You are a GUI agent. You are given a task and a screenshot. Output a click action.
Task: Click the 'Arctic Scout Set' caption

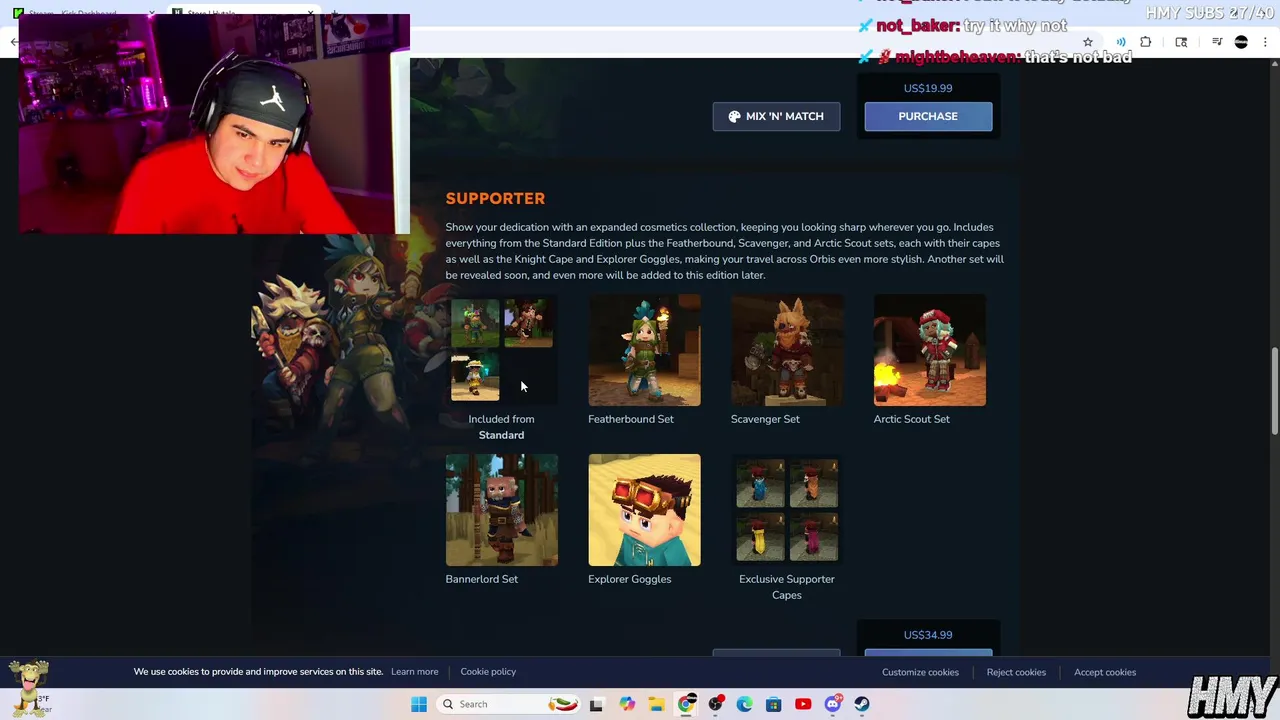pyautogui.click(x=912, y=419)
